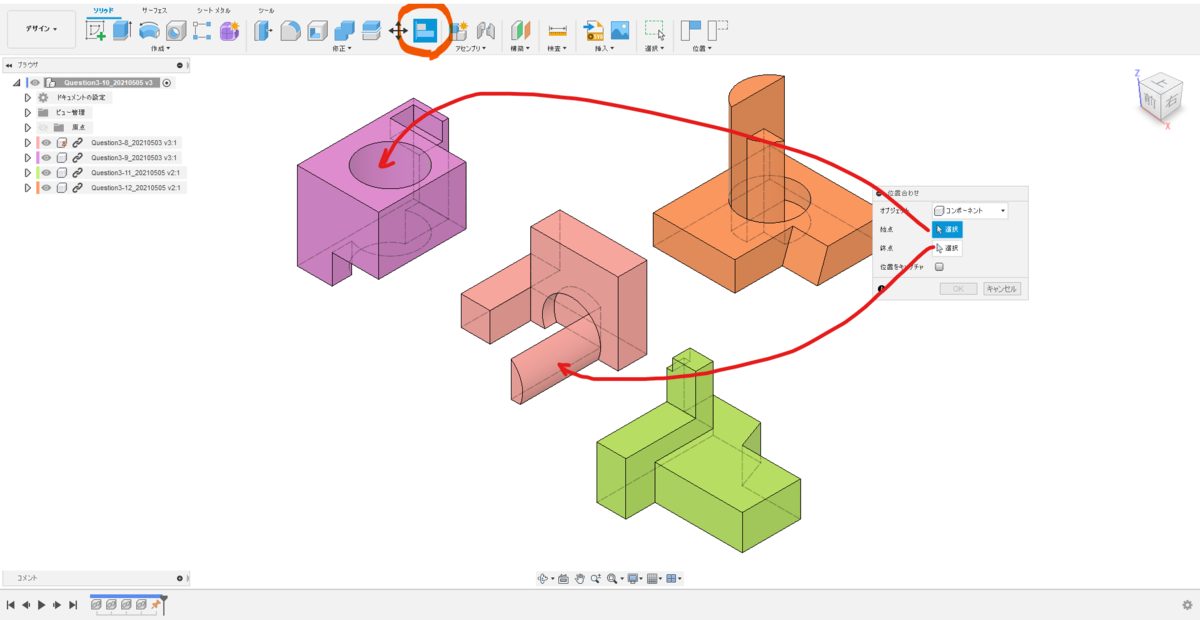Image resolution: width=1200 pixels, height=620 pixels.
Task: Select the Press Pull tool
Action: click(263, 30)
